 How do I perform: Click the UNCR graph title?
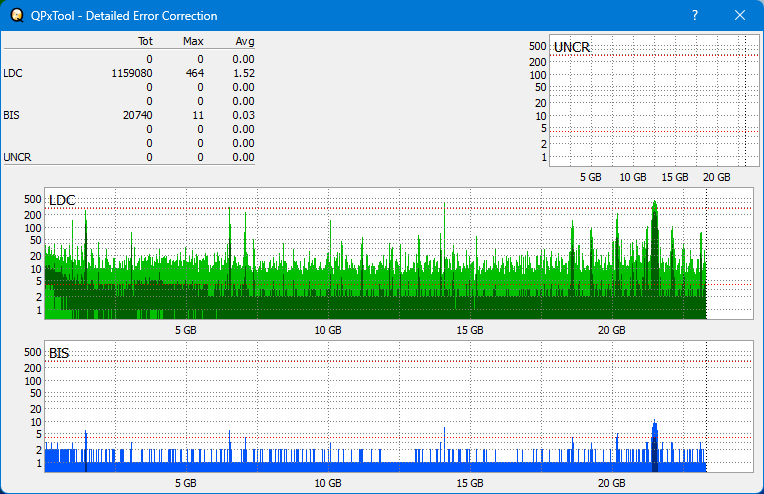572,47
